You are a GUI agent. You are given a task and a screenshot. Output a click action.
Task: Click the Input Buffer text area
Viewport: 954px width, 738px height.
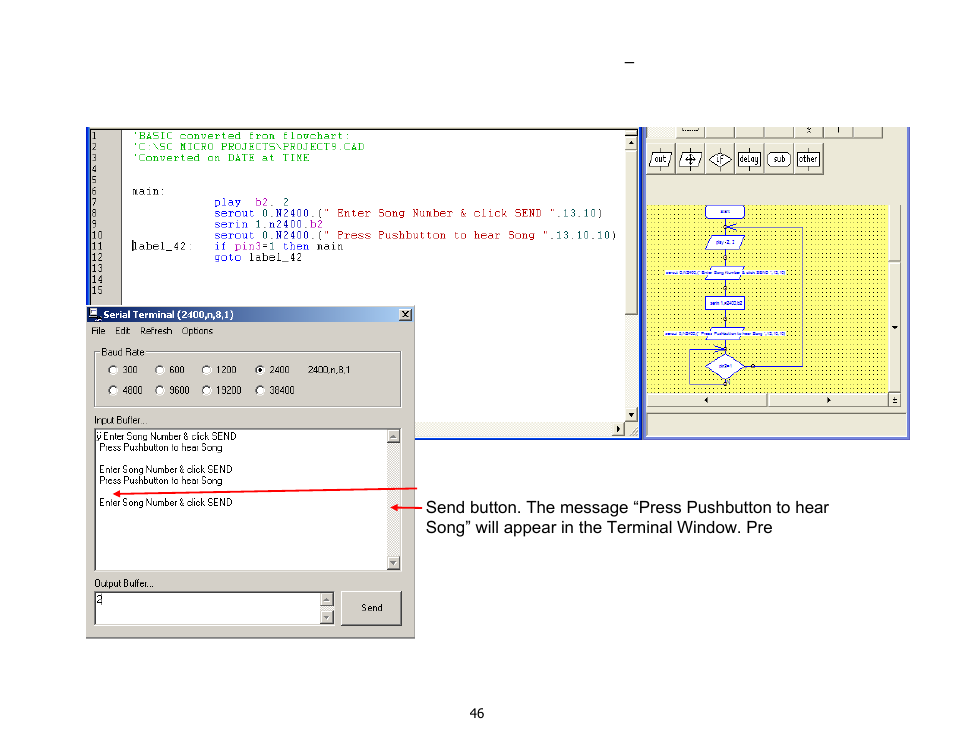point(241,500)
